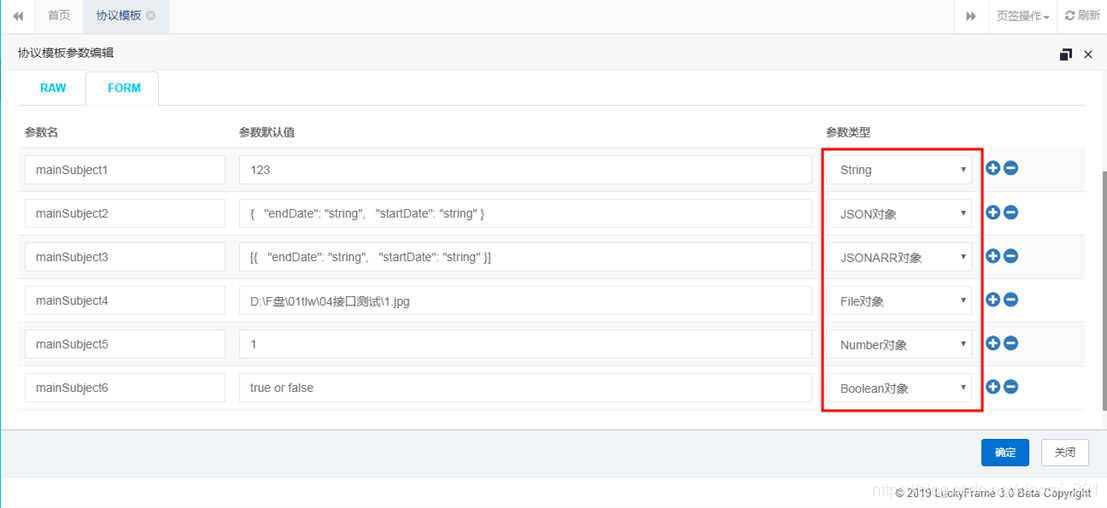The image size is (1107, 508).
Task: Click the default value field containing 123
Action: (x=525, y=169)
